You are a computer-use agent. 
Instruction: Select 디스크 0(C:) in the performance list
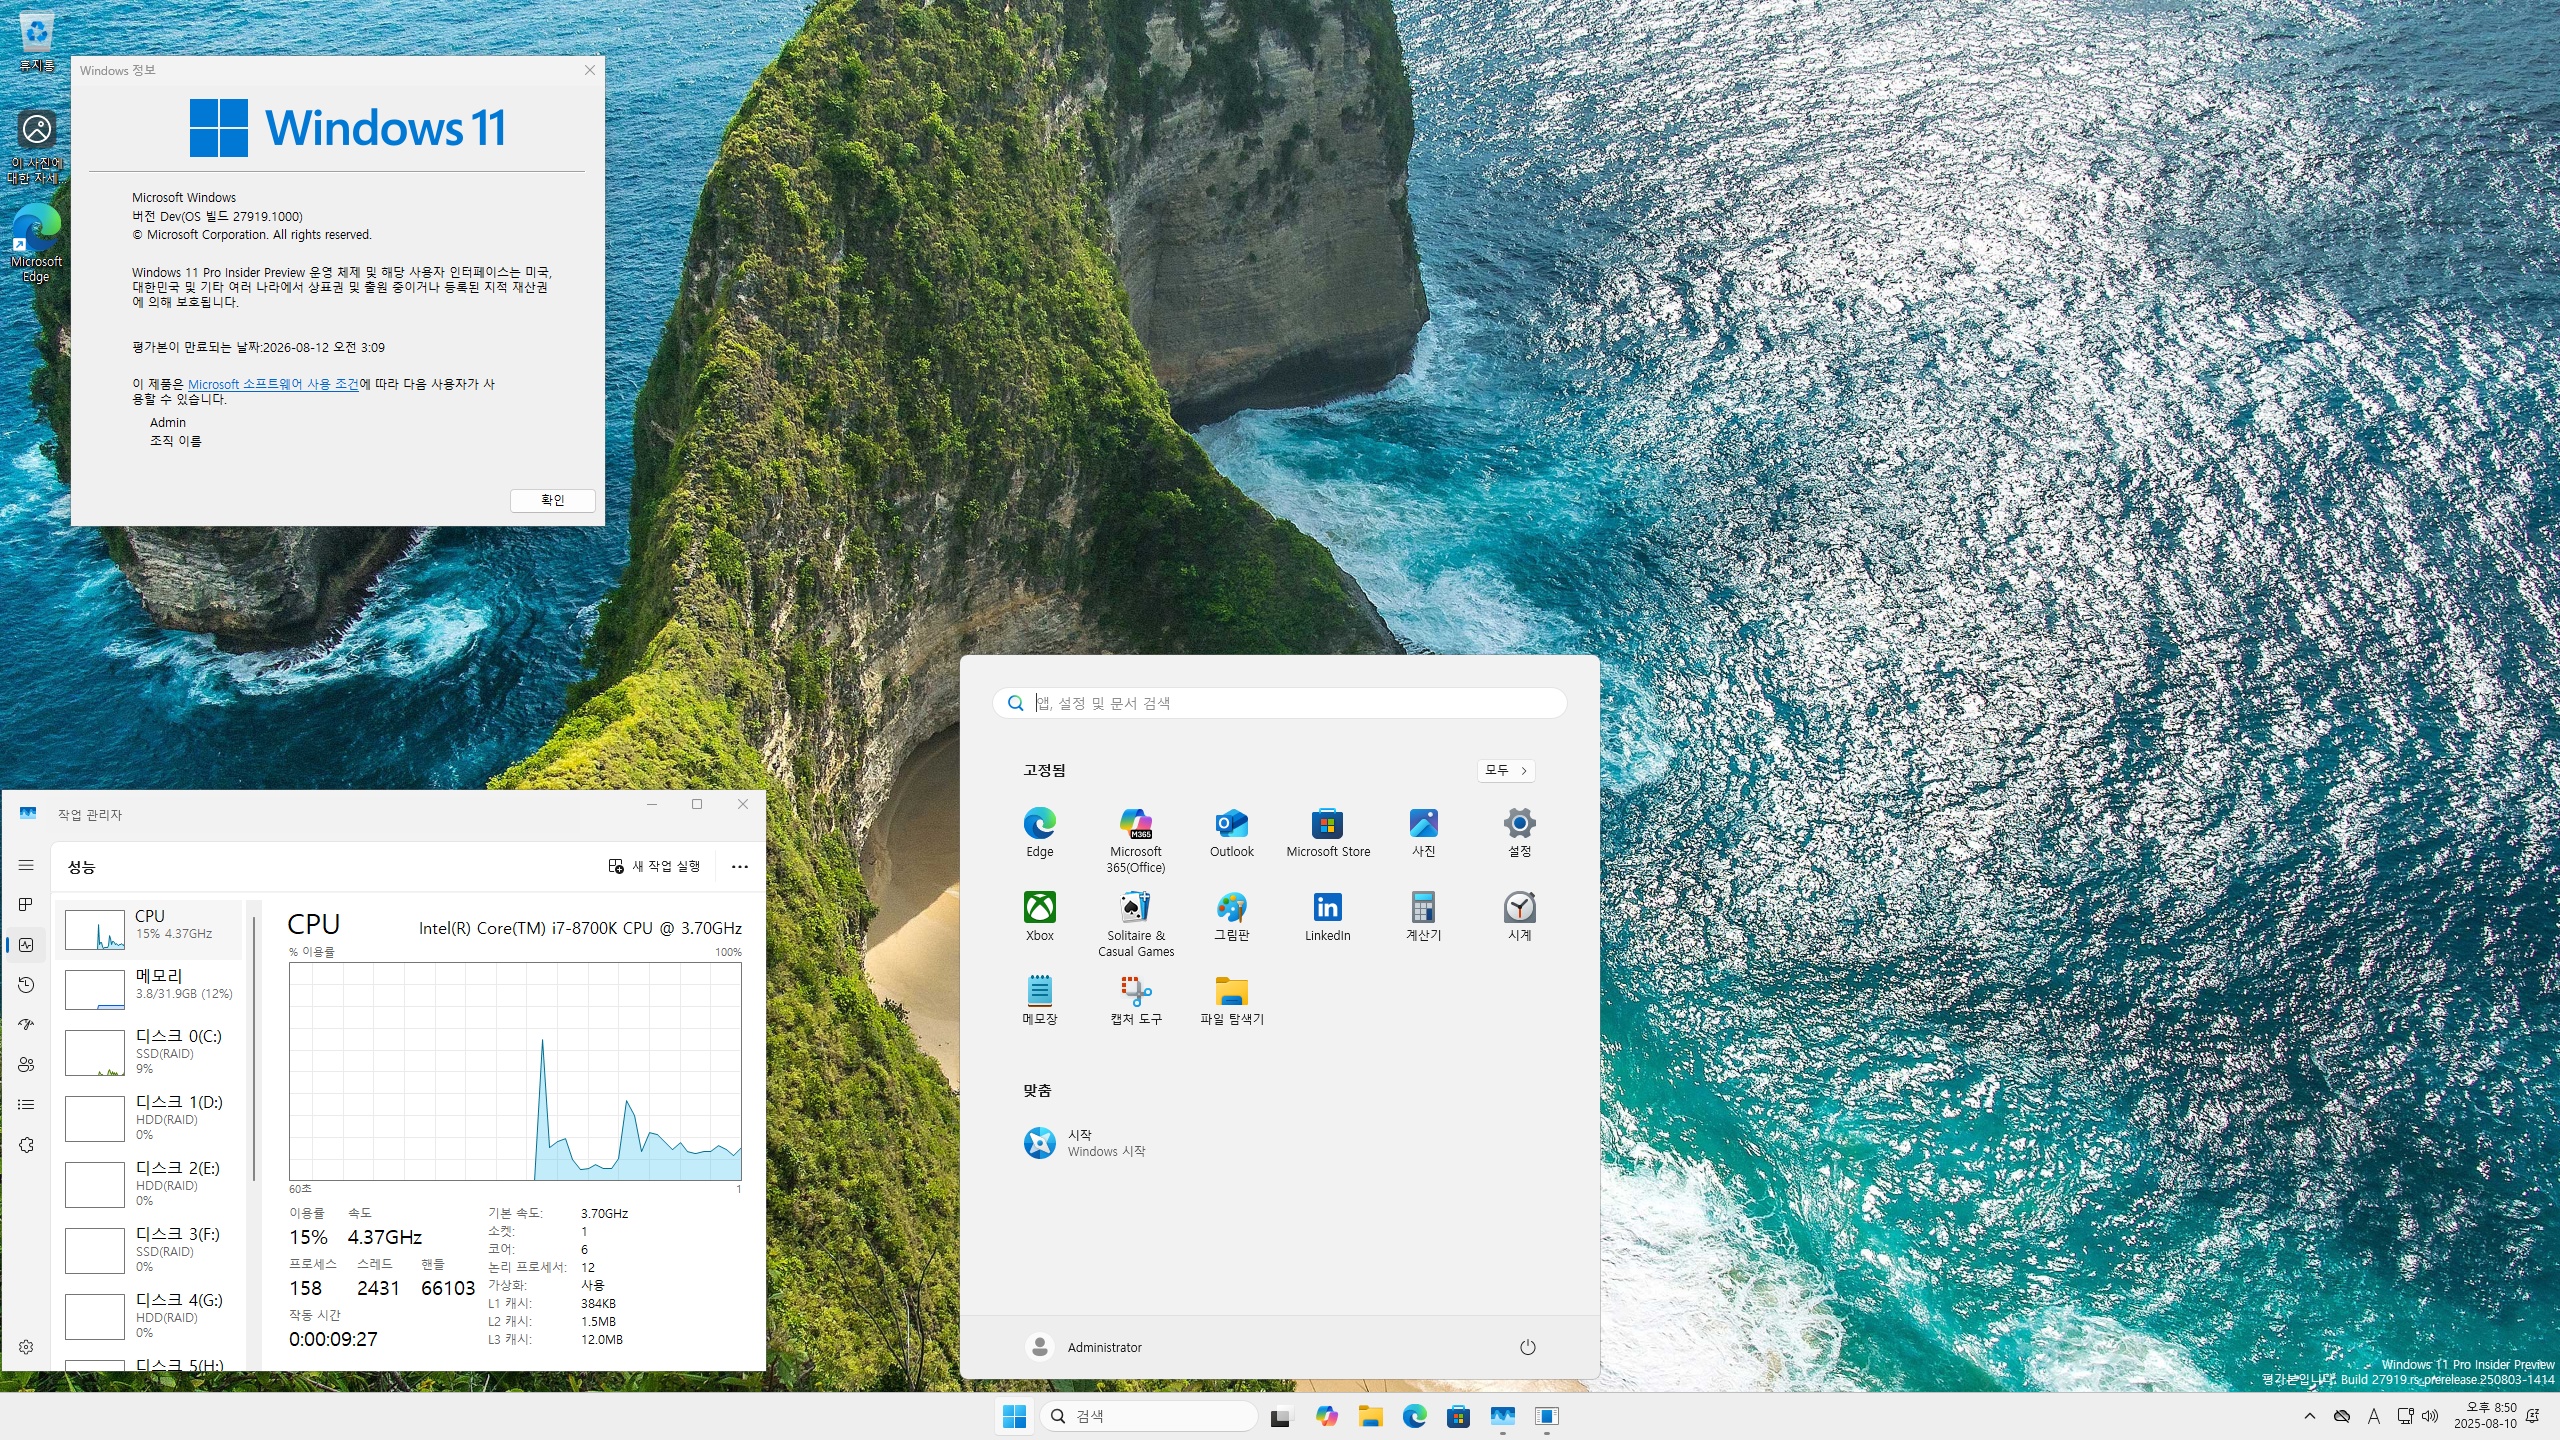(x=150, y=1052)
